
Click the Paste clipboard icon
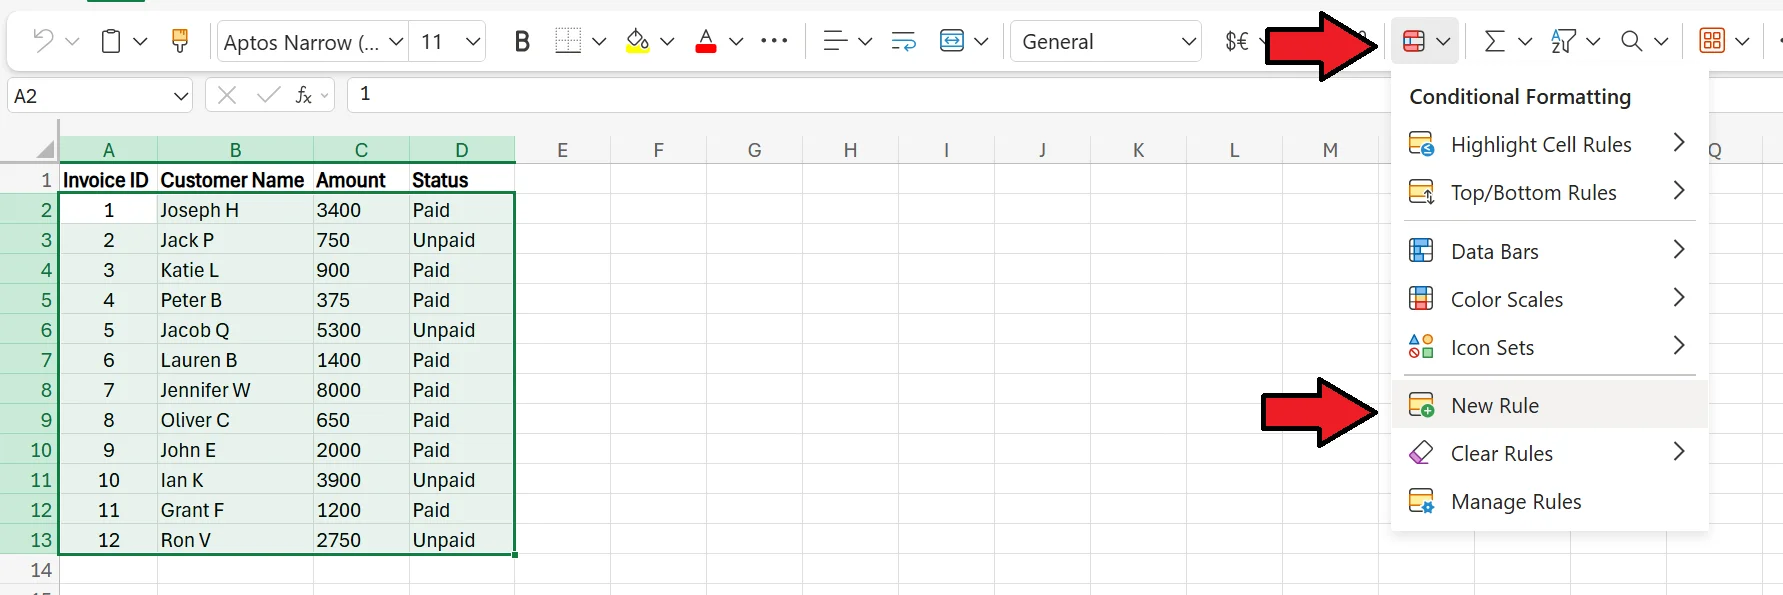(111, 41)
